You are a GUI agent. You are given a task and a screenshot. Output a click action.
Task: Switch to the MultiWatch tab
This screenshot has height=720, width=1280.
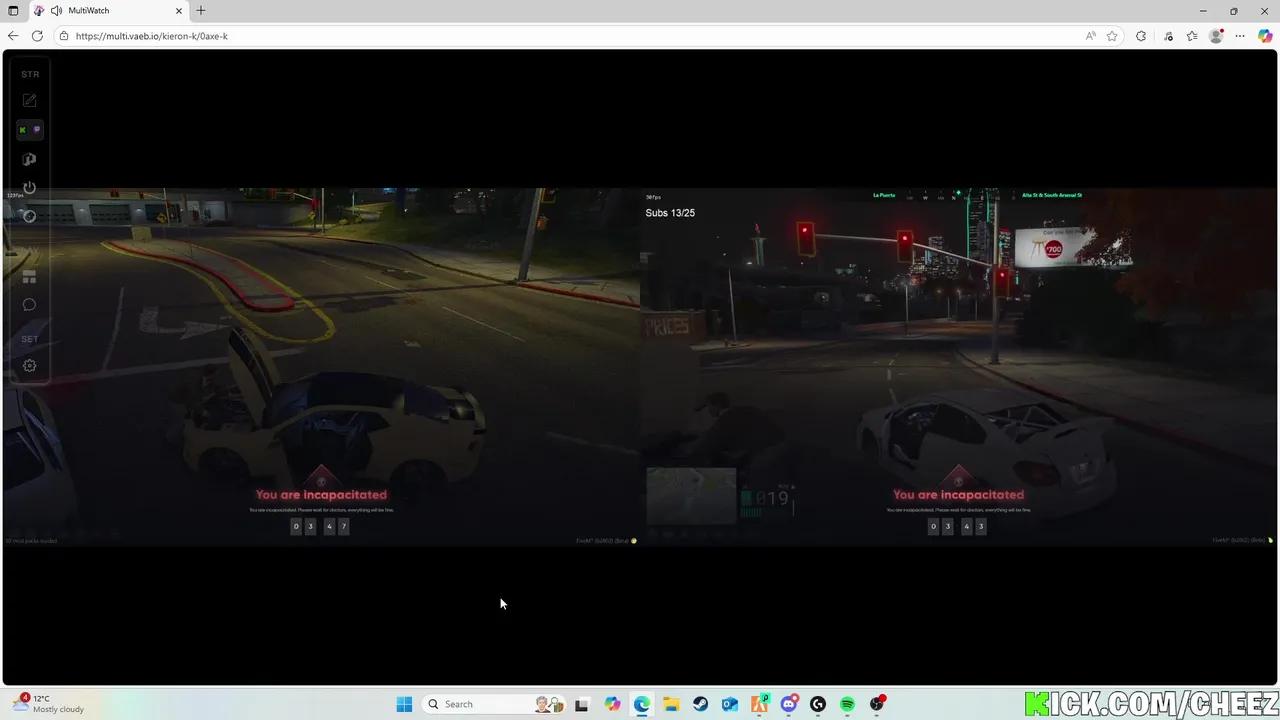click(107, 11)
